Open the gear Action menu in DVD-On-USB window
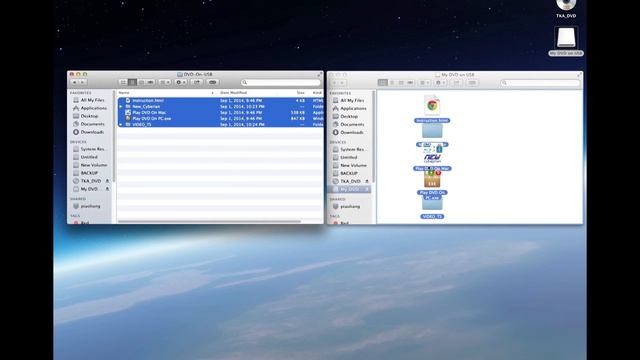640x360 pixels. pyautogui.click(x=180, y=82)
